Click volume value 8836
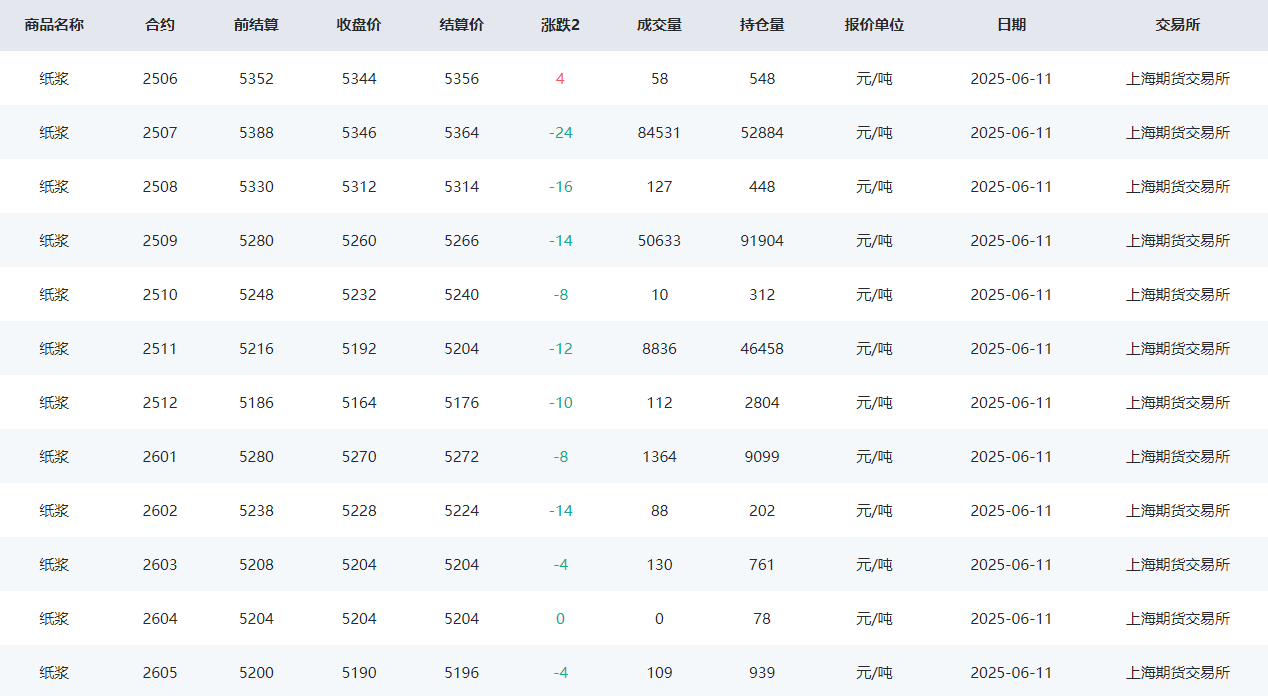Viewport: 1268px width, 696px height. pos(659,349)
